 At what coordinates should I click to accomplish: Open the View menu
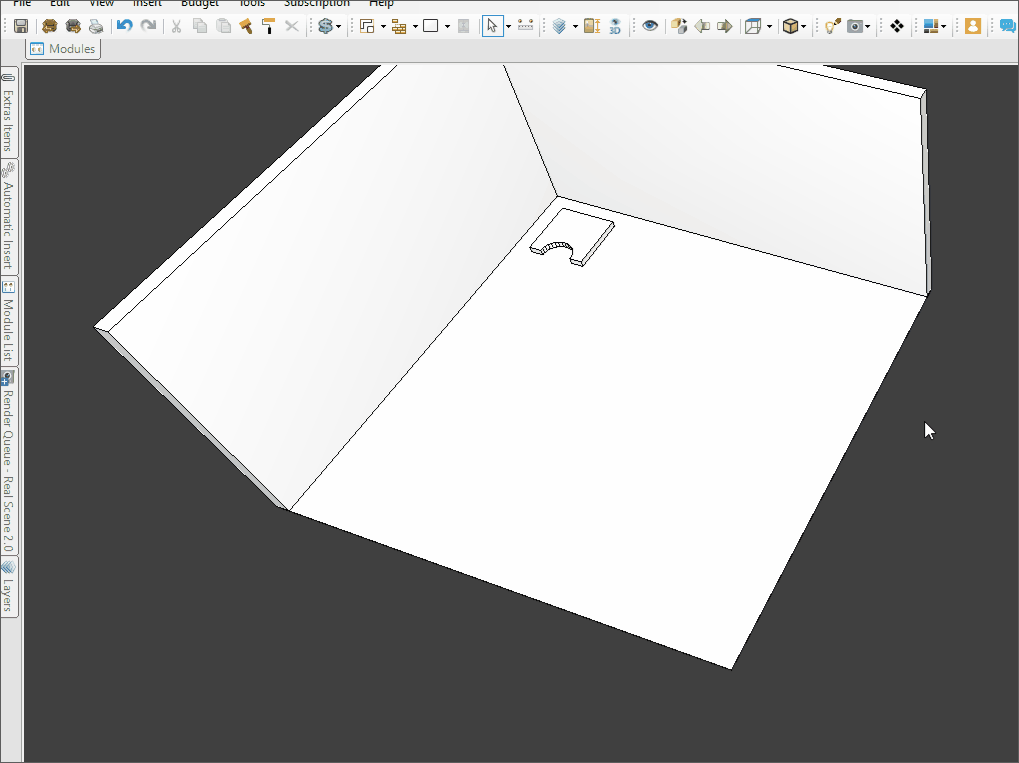tap(101, 3)
